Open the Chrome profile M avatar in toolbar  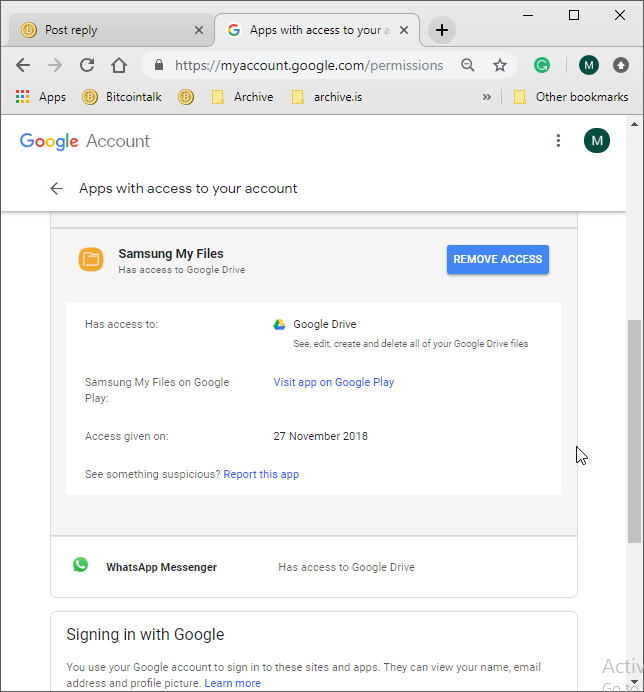tap(589, 65)
